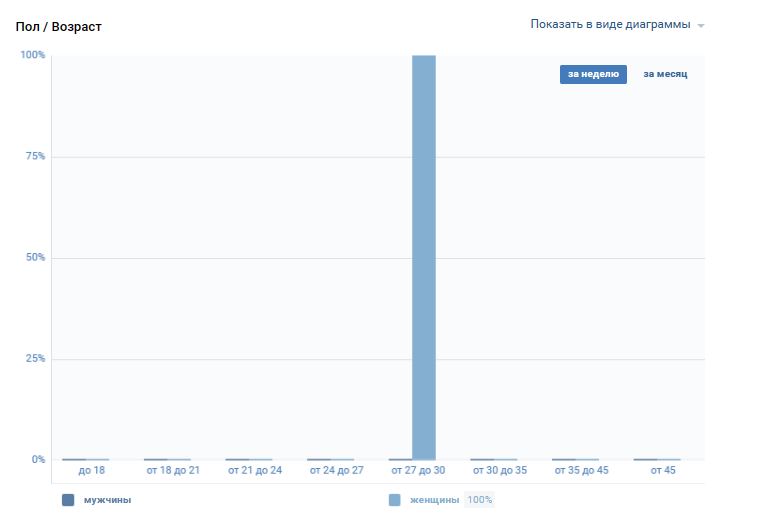Open the Показать в виде диаграммы dropdown
This screenshot has height=529, width=760.
tap(610, 24)
